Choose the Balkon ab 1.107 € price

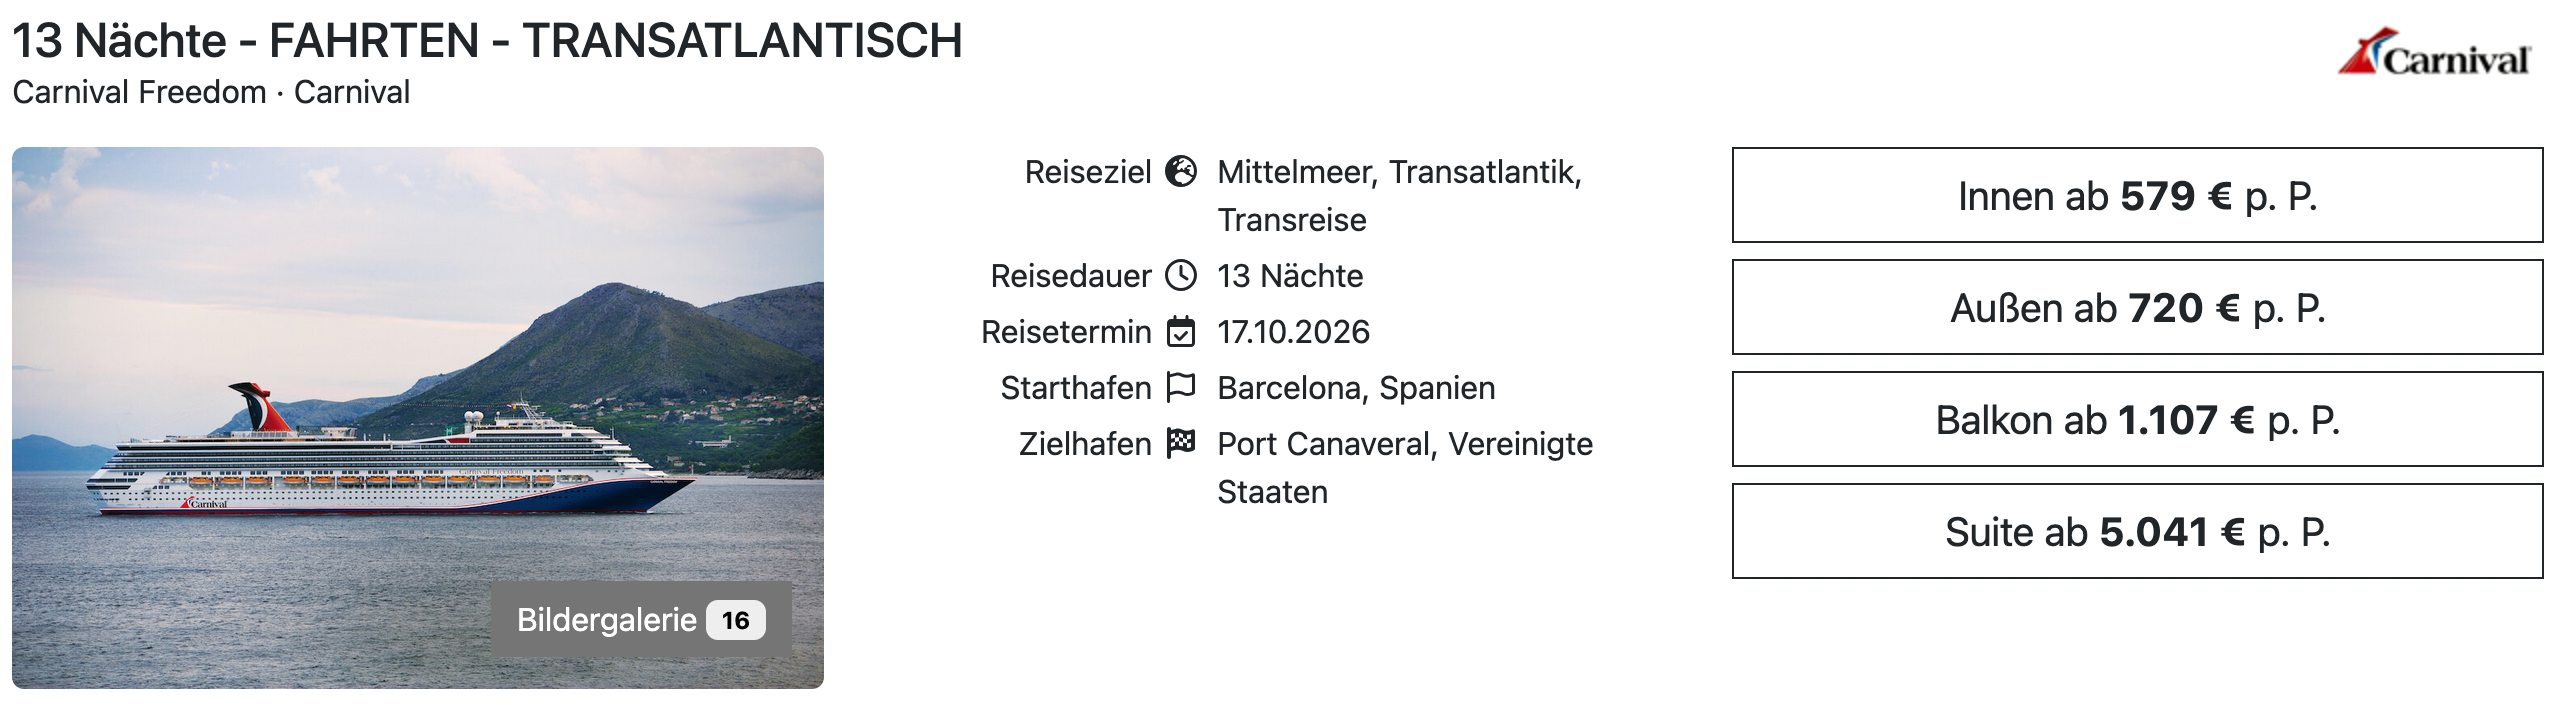(2137, 420)
